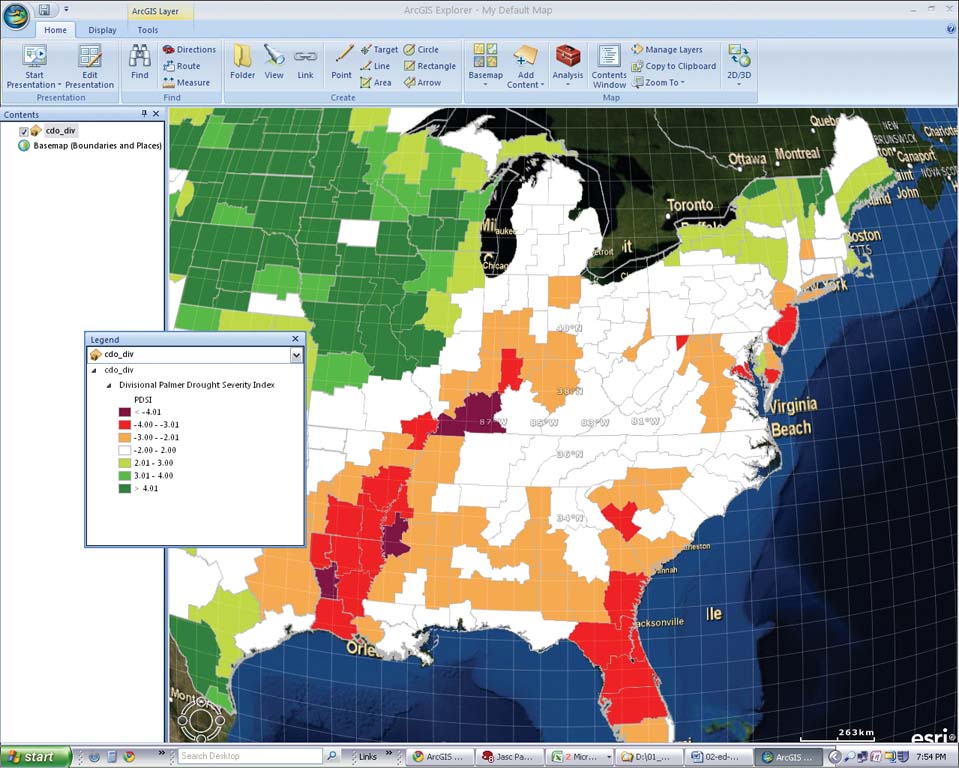
Task: Pin the Contents panel
Action: pyautogui.click(x=144, y=114)
